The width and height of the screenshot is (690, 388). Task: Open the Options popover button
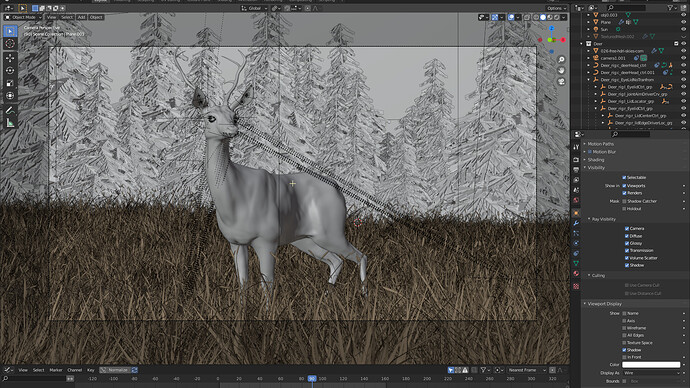(556, 8)
